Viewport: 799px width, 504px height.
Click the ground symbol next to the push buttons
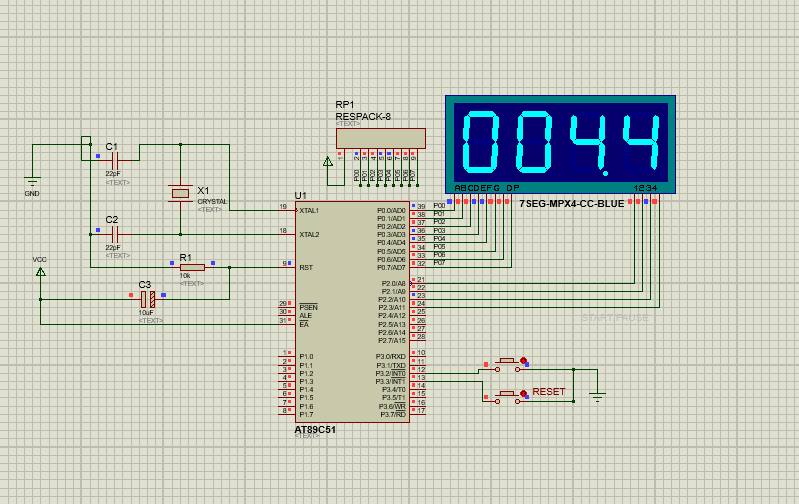(x=597, y=396)
